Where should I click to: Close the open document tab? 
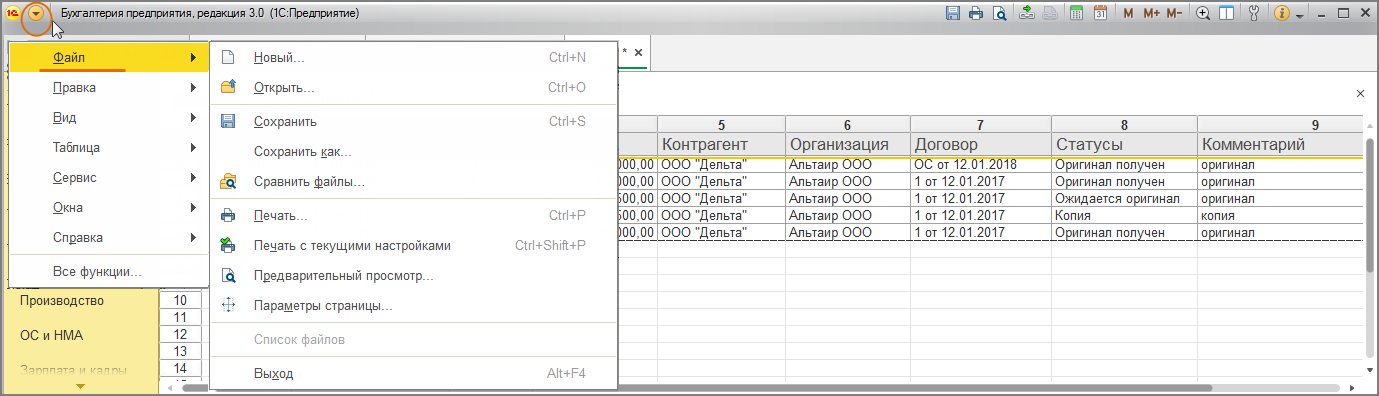(x=638, y=52)
